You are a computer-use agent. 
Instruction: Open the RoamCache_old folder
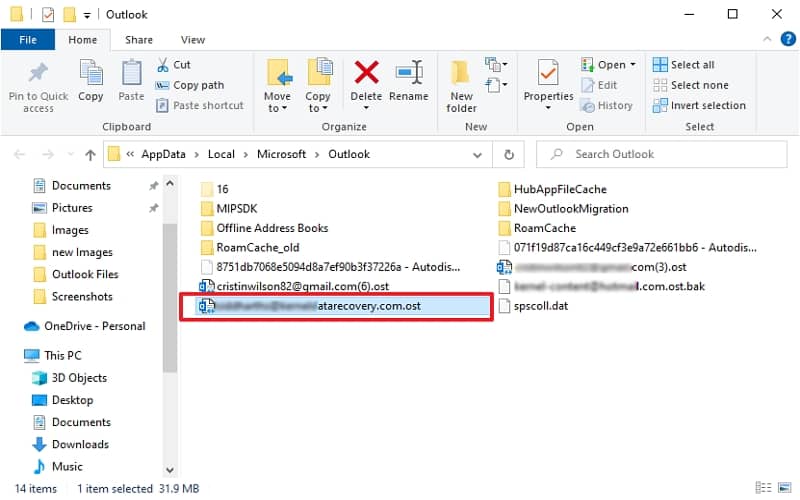coord(257,248)
